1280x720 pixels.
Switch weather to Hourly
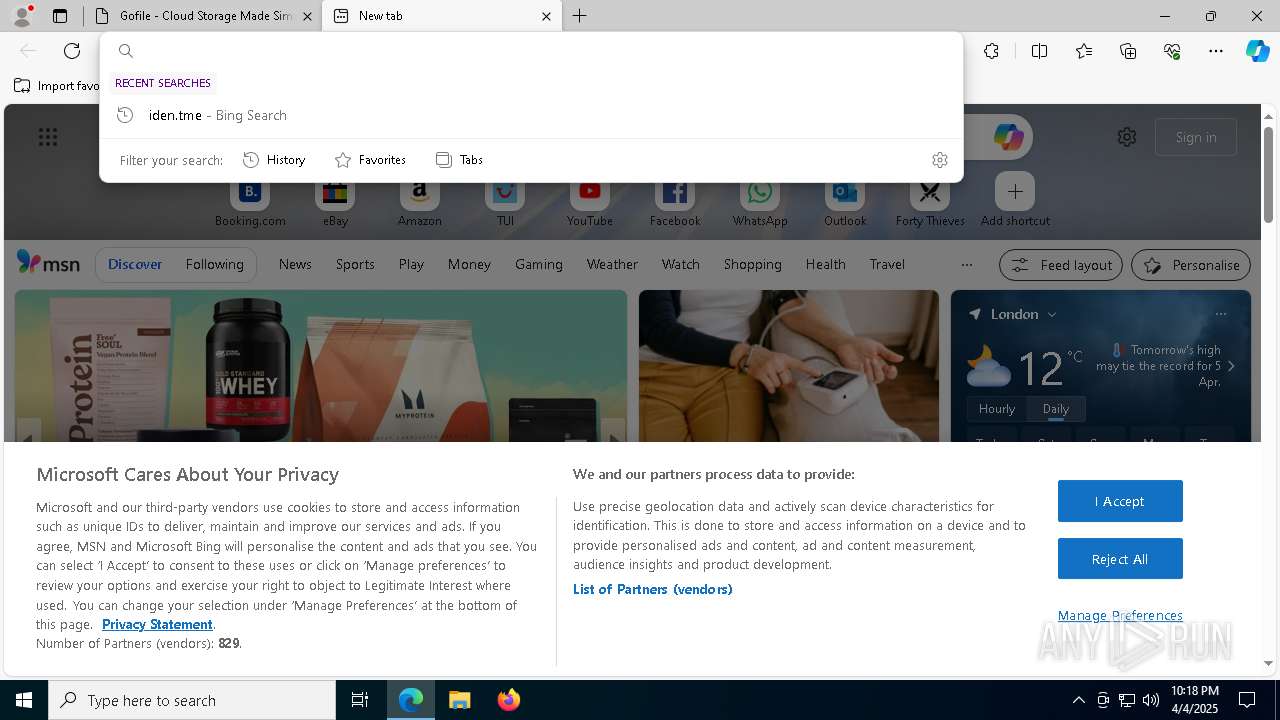coord(996,409)
